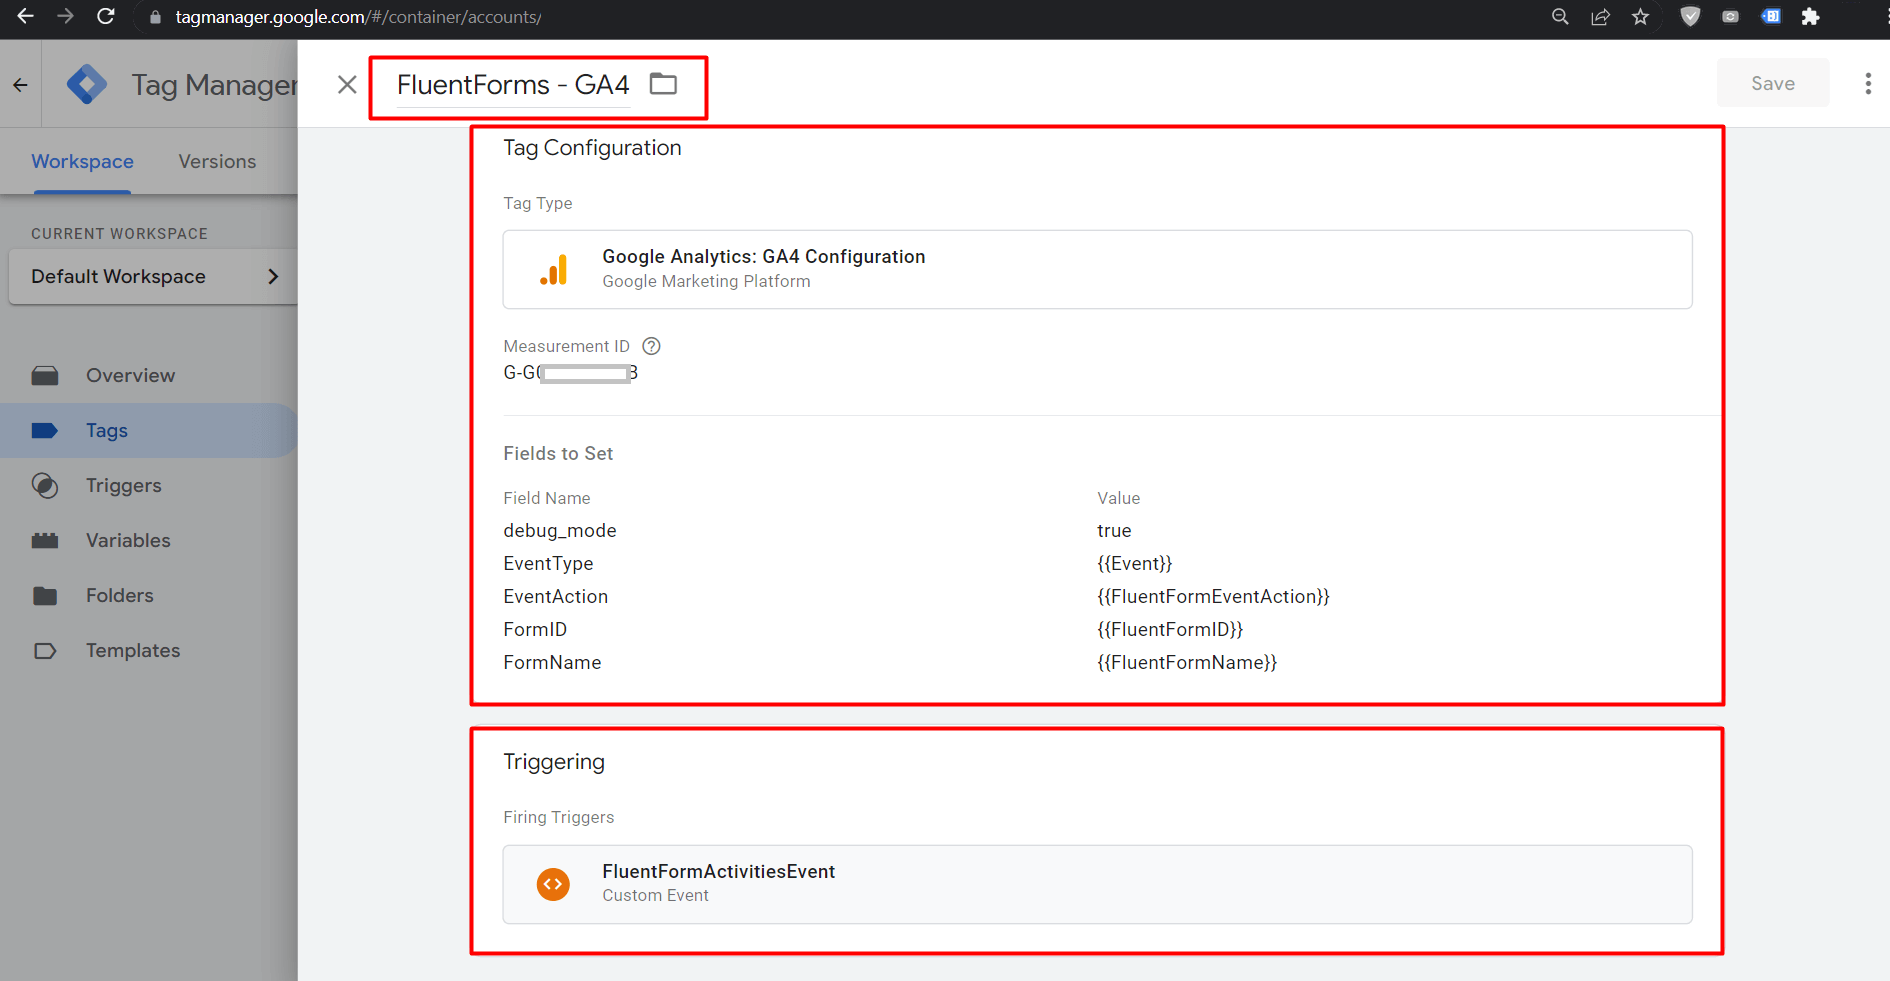
Task: Select the GA4 Configuration tag type card
Action: (x=1097, y=270)
